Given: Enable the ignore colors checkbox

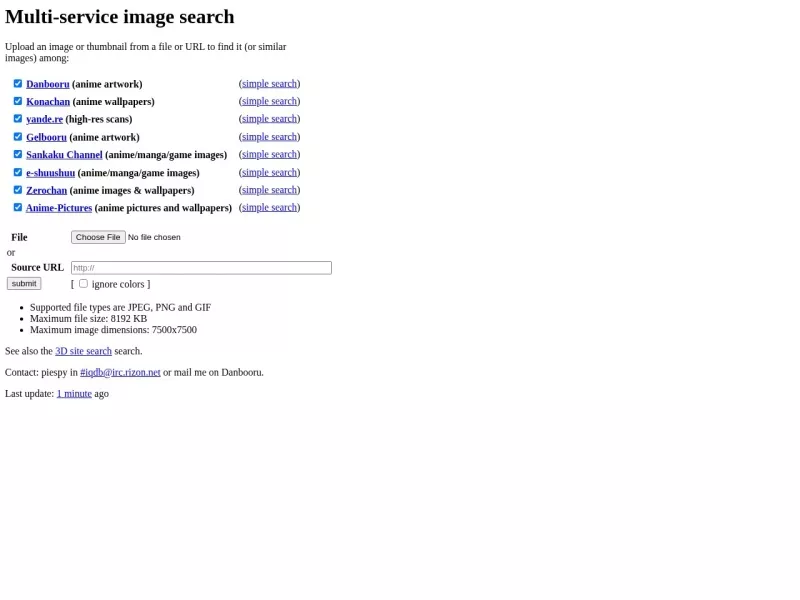Looking at the screenshot, I should (x=83, y=284).
